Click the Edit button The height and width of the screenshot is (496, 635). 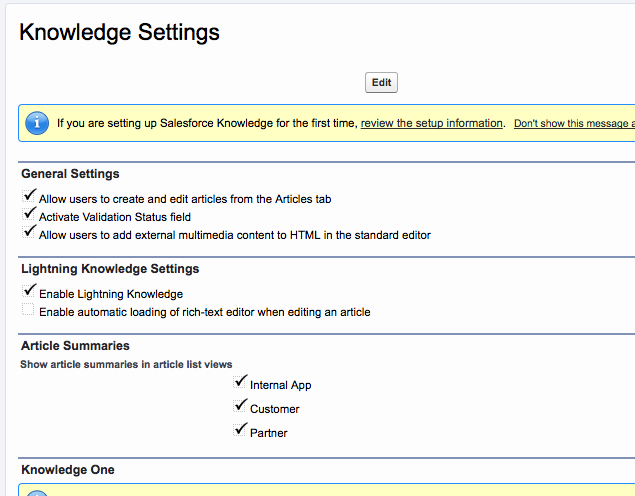pyautogui.click(x=381, y=83)
